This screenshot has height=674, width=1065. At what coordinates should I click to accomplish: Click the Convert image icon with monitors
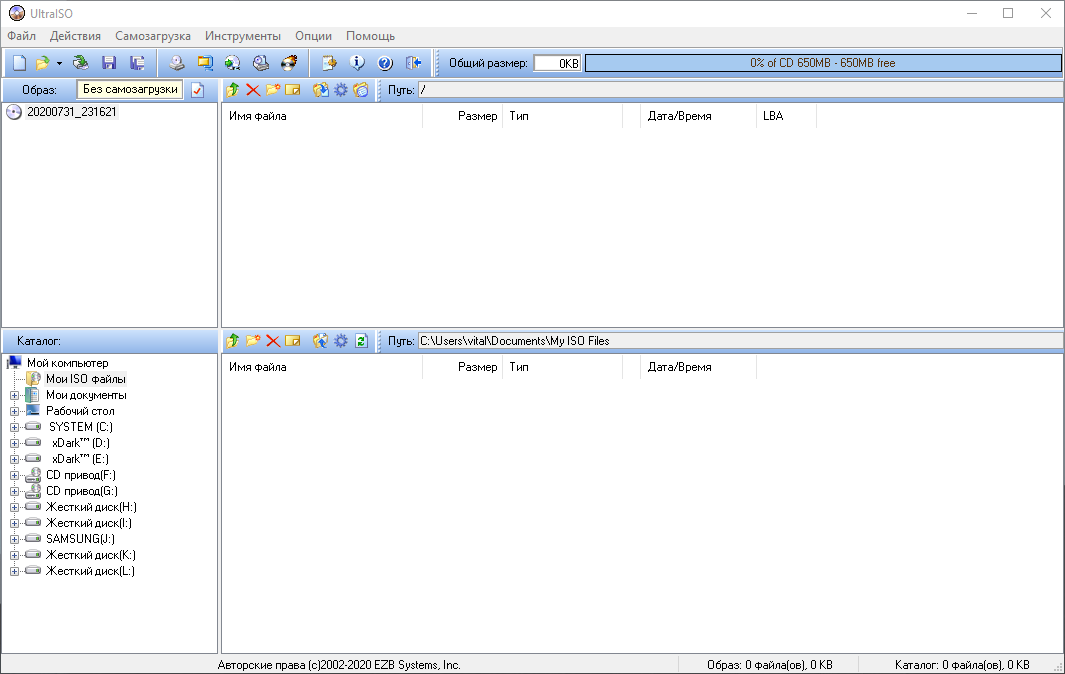point(204,63)
